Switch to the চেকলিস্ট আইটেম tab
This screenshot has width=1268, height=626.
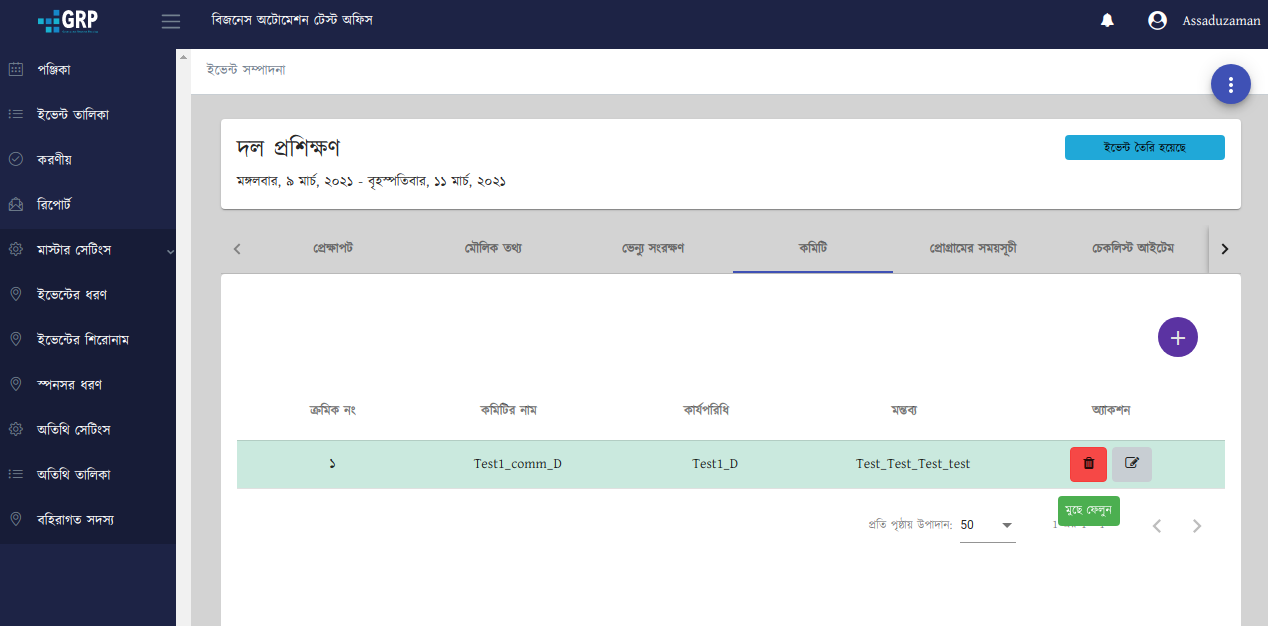[x=1133, y=248]
